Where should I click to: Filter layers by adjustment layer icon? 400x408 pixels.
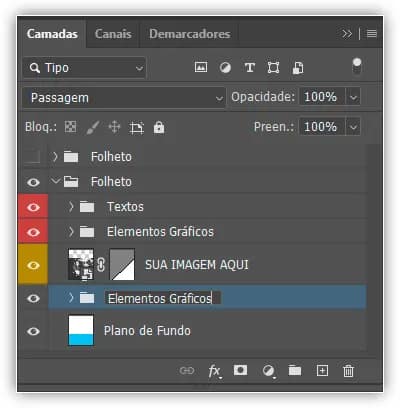tap(225, 68)
